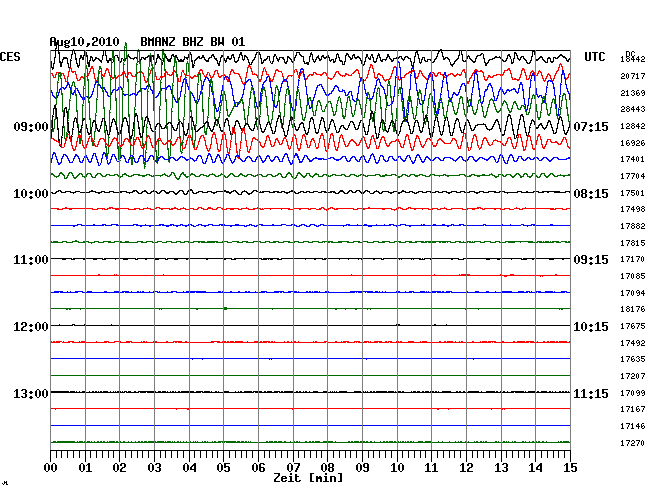Click the DC value "17492"
This screenshot has height=494, width=650.
tap(633, 344)
